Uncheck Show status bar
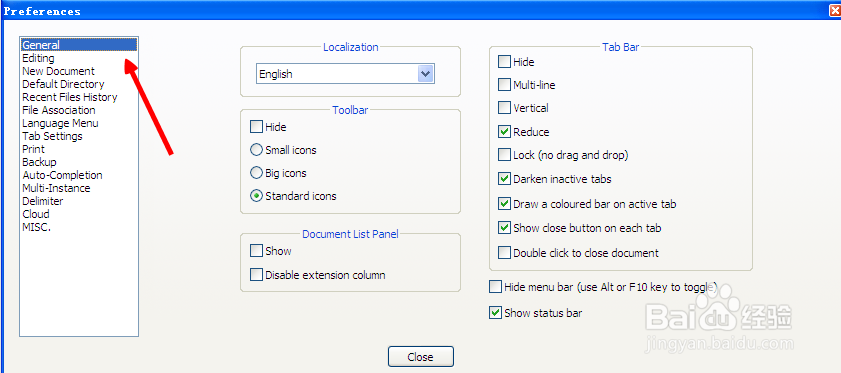 coord(495,312)
